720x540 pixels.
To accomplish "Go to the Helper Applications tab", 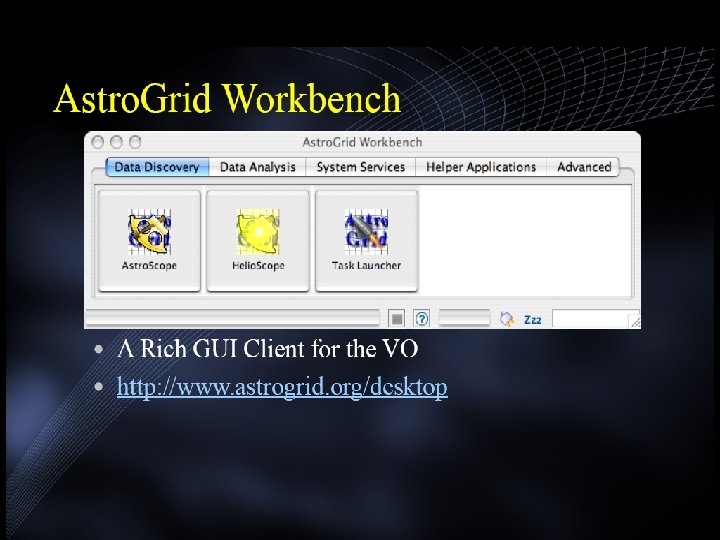I will 481,167.
